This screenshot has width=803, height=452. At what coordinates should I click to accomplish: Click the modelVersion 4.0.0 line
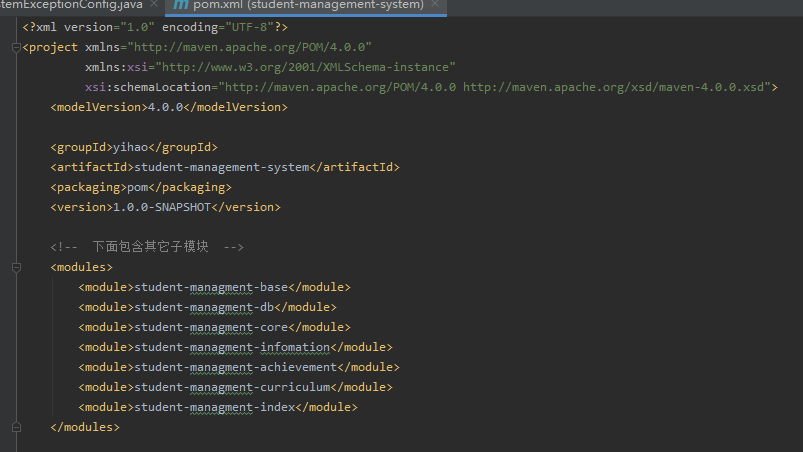coord(169,107)
